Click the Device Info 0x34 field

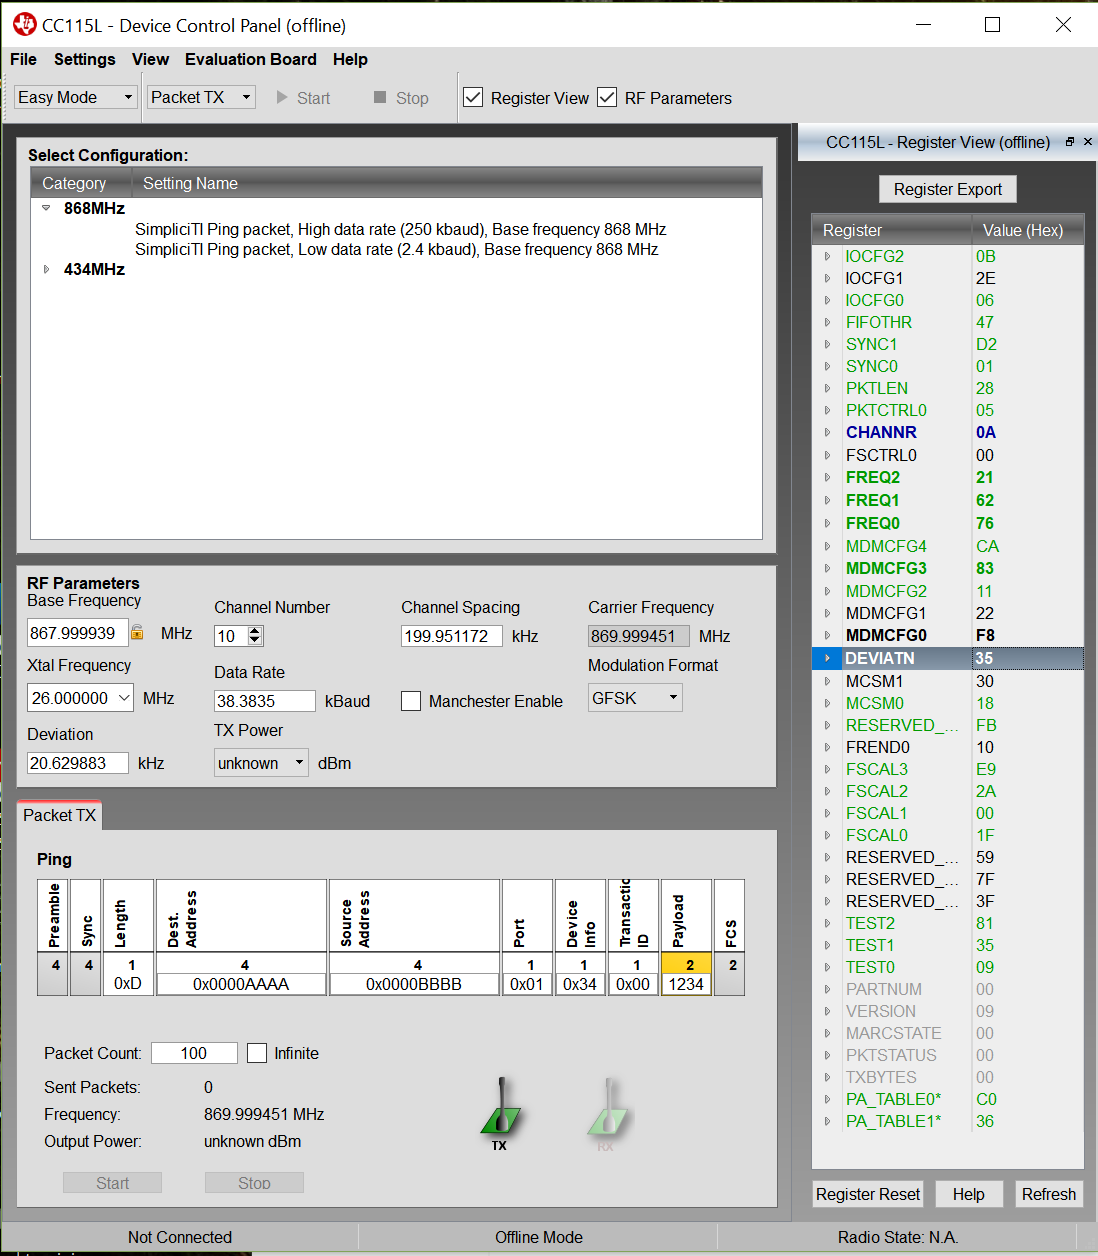(x=580, y=984)
